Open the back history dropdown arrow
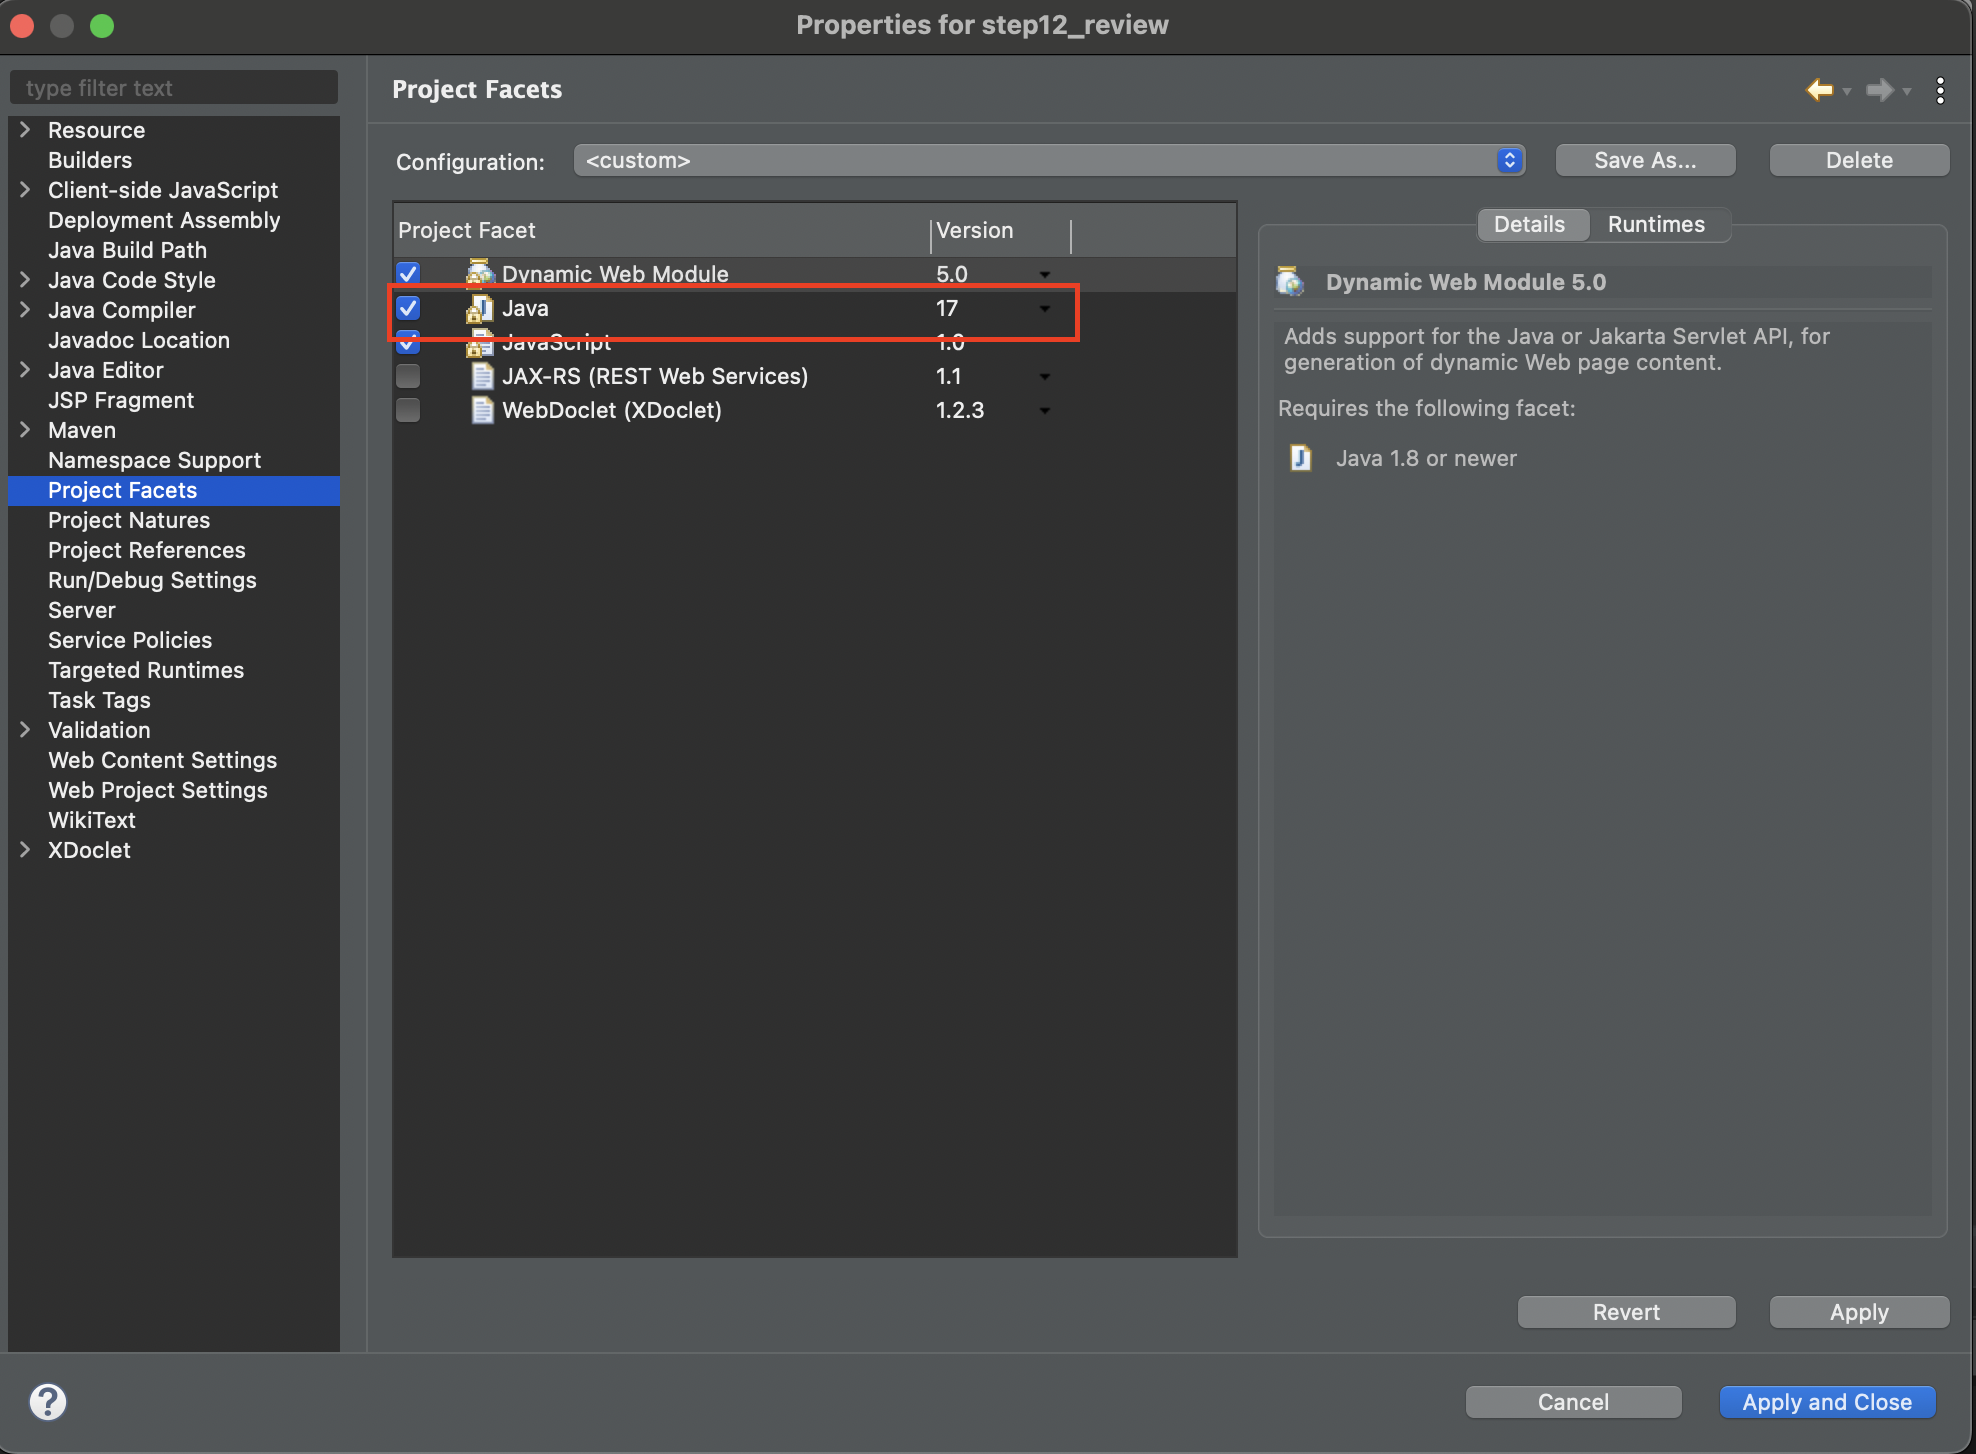The image size is (1976, 1454). [1847, 91]
